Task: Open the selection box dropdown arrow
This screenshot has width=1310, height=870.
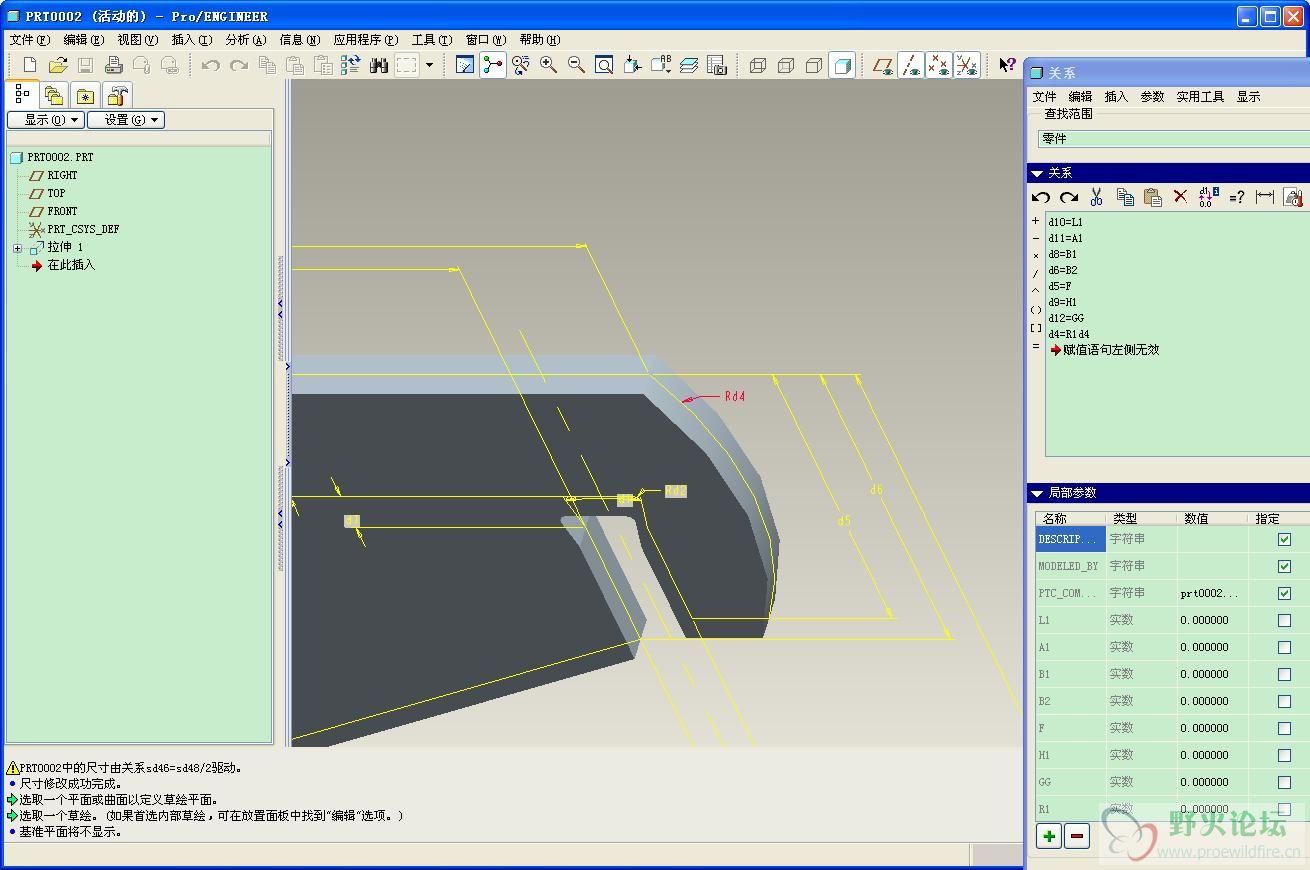Action: click(429, 65)
